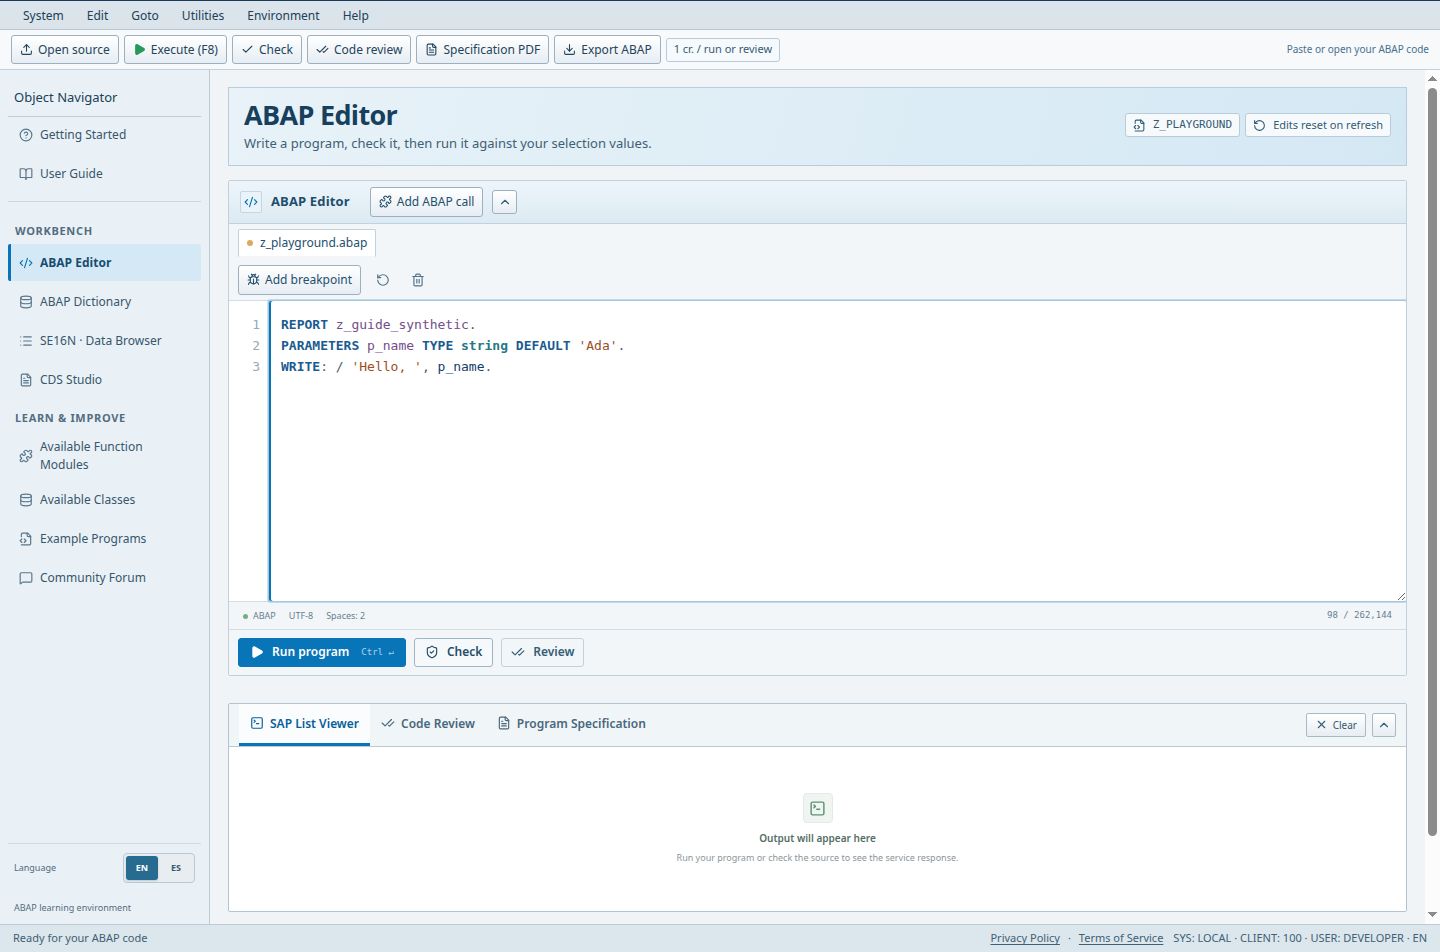Collapse the ABAP Editor panel
This screenshot has width=1440, height=952.
505,202
